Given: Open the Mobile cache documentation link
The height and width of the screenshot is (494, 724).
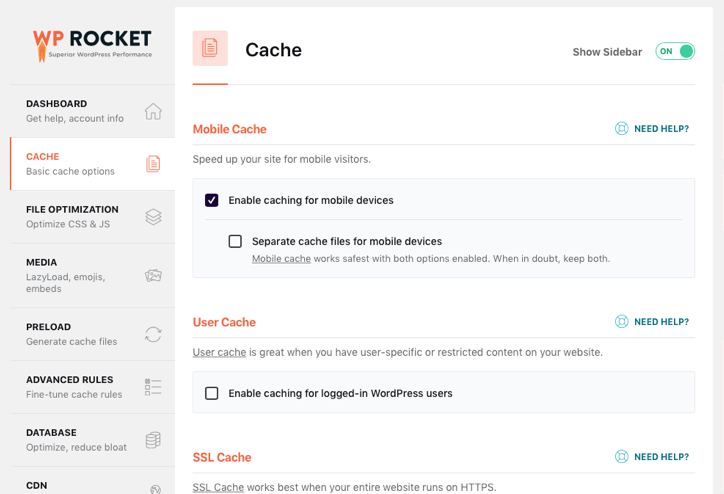Looking at the screenshot, I should [x=281, y=258].
